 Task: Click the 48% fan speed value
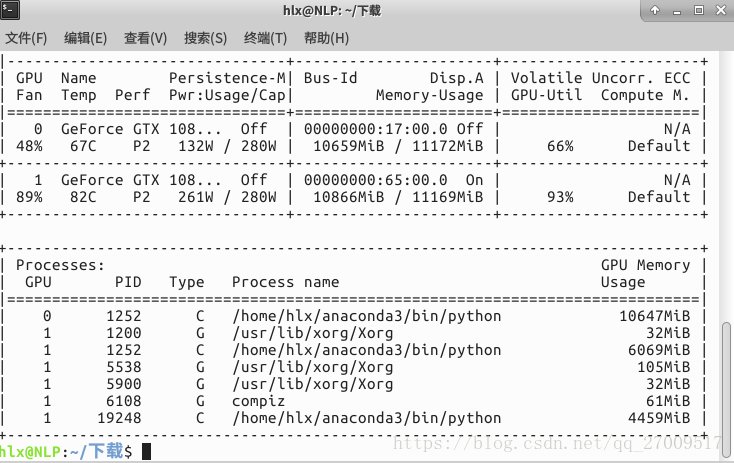point(29,146)
